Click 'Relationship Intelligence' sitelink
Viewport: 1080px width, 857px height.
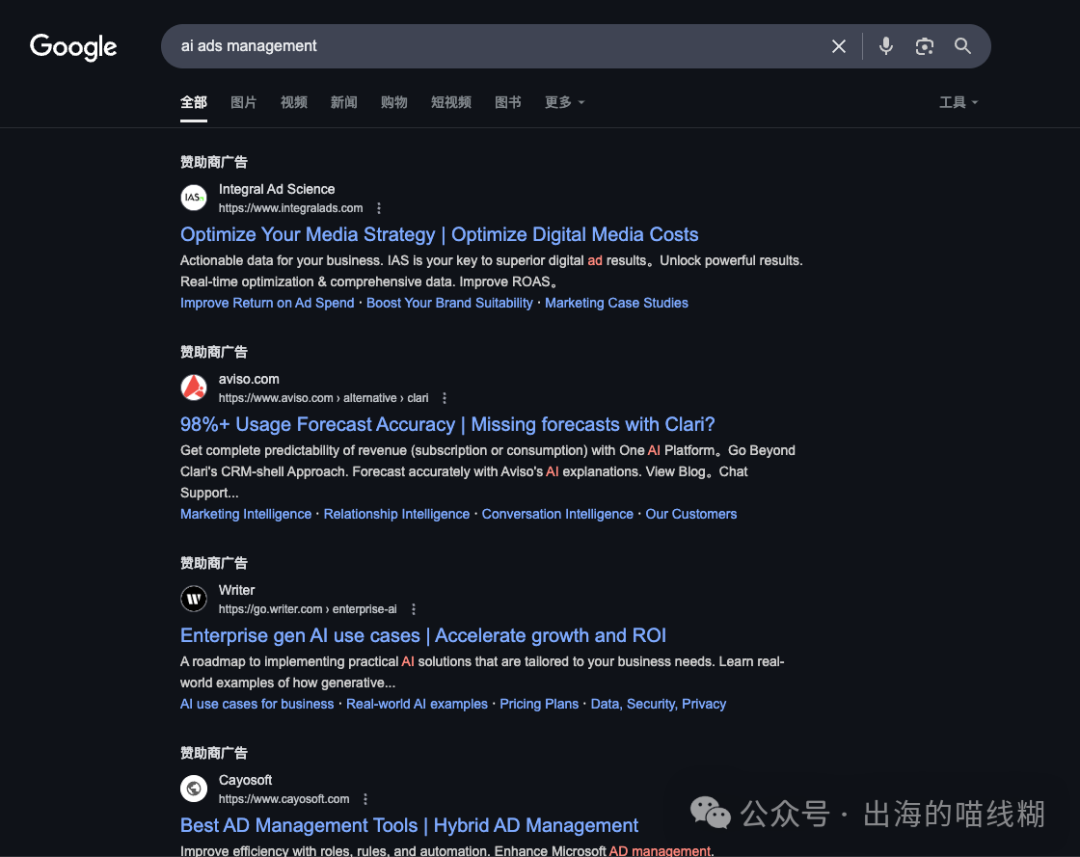click(397, 514)
